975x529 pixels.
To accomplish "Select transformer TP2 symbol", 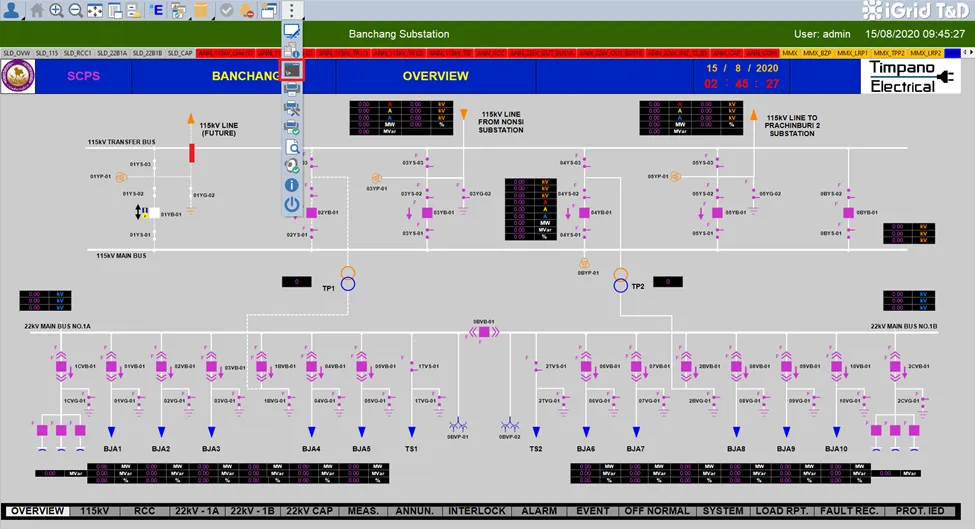I will pyautogui.click(x=621, y=280).
